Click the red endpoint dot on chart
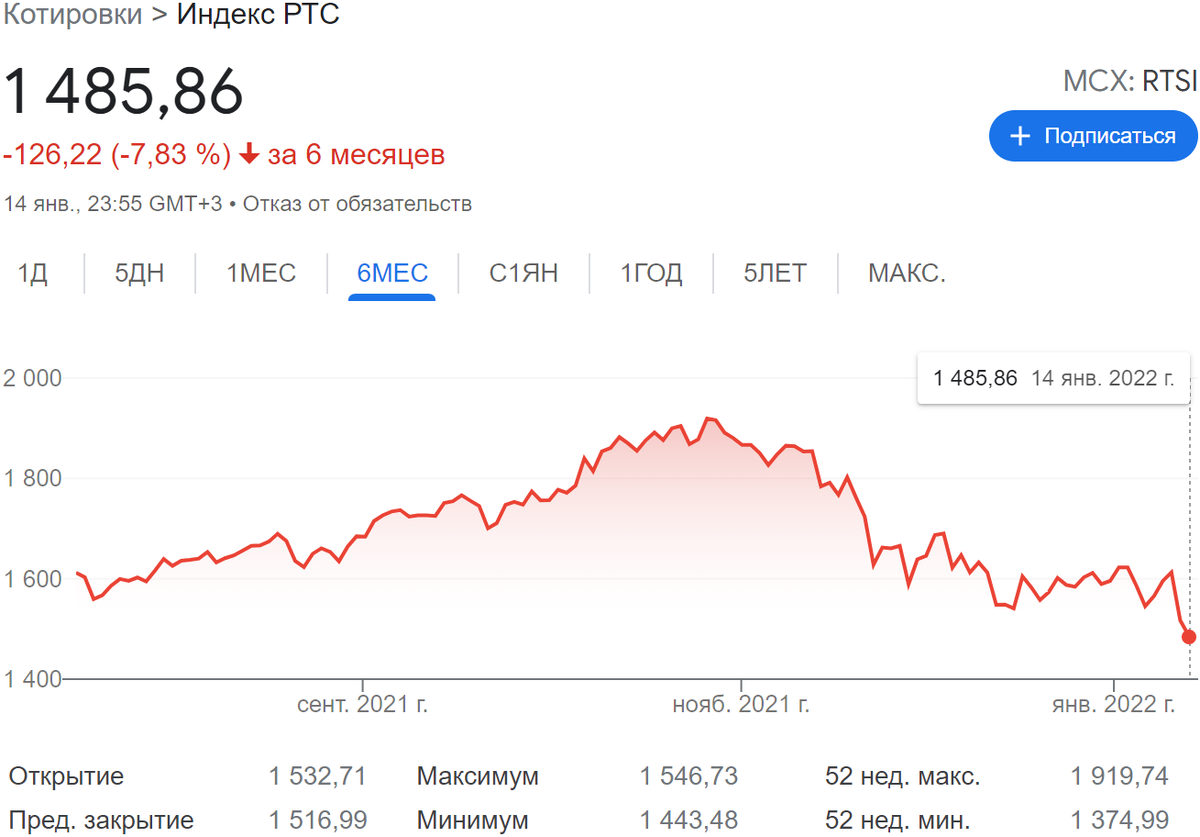The image size is (1200, 837). [x=1189, y=637]
